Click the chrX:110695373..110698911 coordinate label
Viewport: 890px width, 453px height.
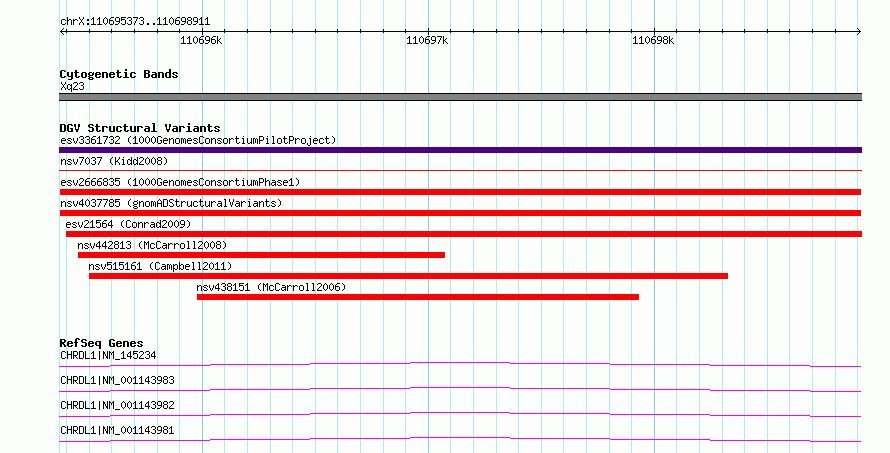[x=135, y=22]
